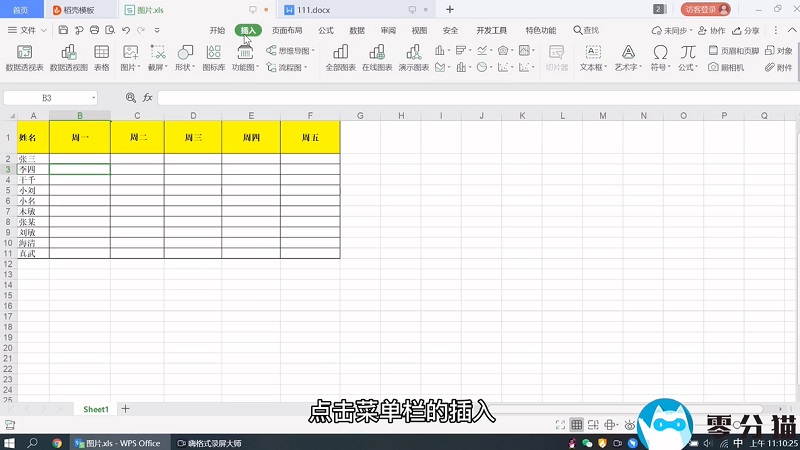Switch to the 公式 formulas tab
800x450 pixels.
[326, 31]
